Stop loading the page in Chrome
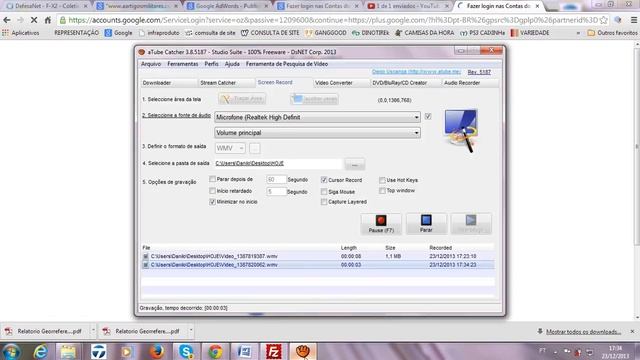 [x=34, y=20]
